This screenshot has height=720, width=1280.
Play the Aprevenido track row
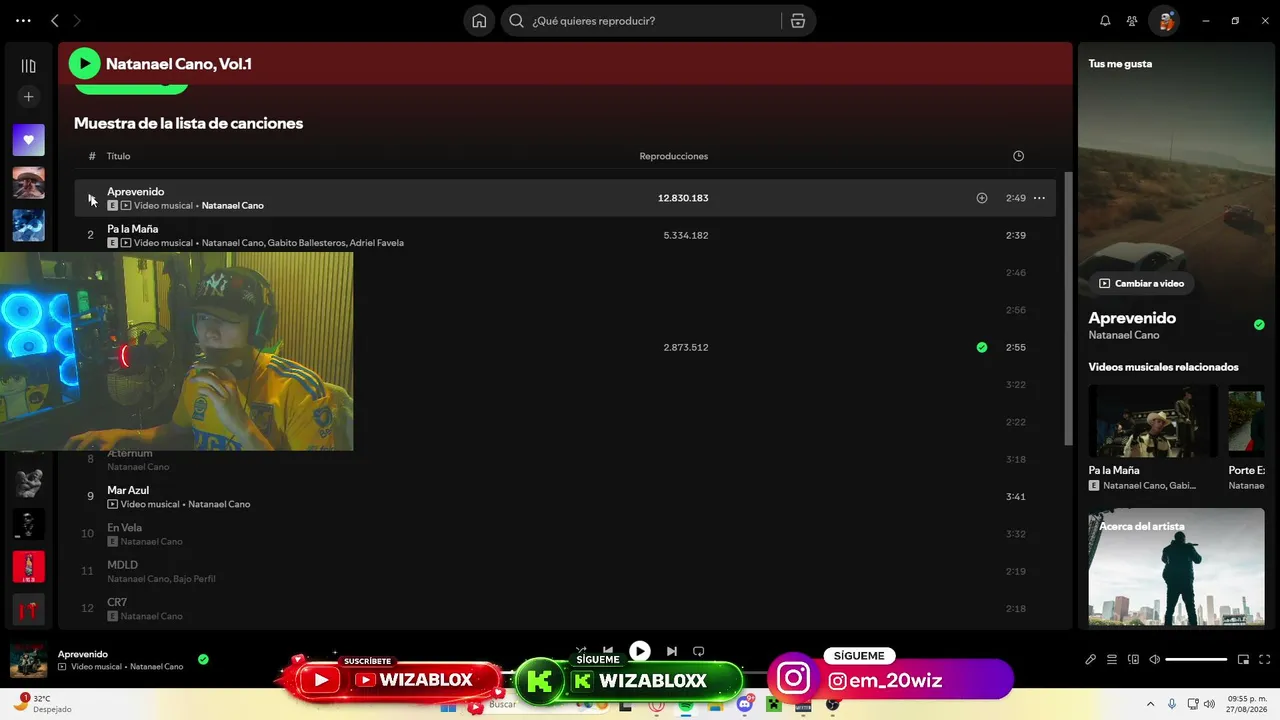(x=565, y=198)
